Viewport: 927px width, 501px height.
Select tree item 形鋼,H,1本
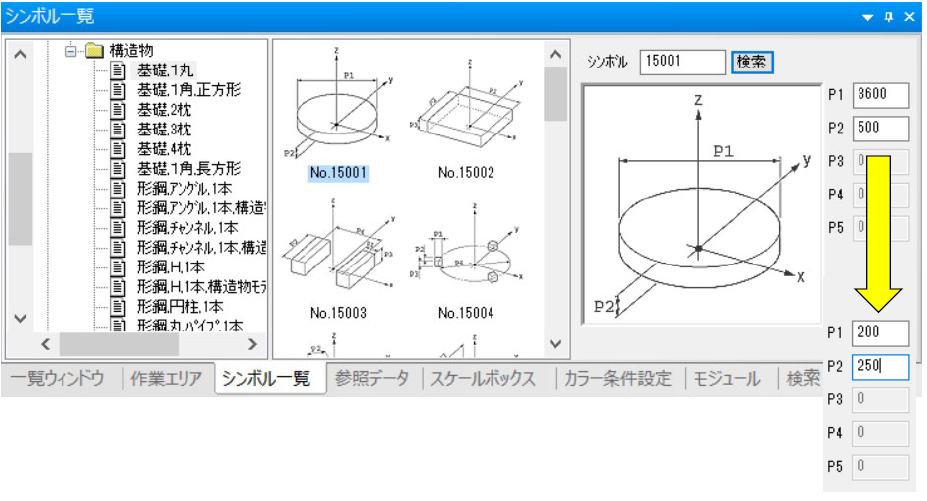pyautogui.click(x=170, y=267)
